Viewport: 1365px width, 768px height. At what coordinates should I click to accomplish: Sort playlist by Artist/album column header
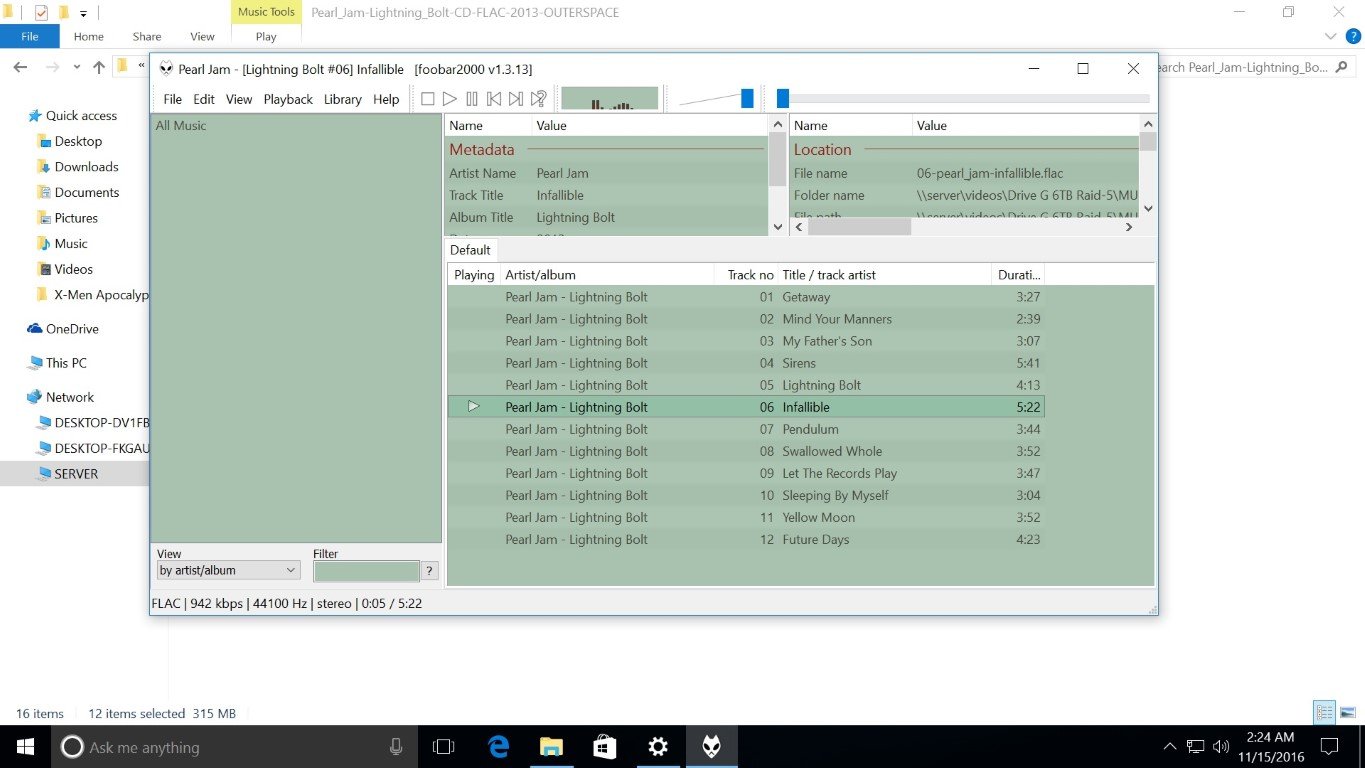[607, 275]
